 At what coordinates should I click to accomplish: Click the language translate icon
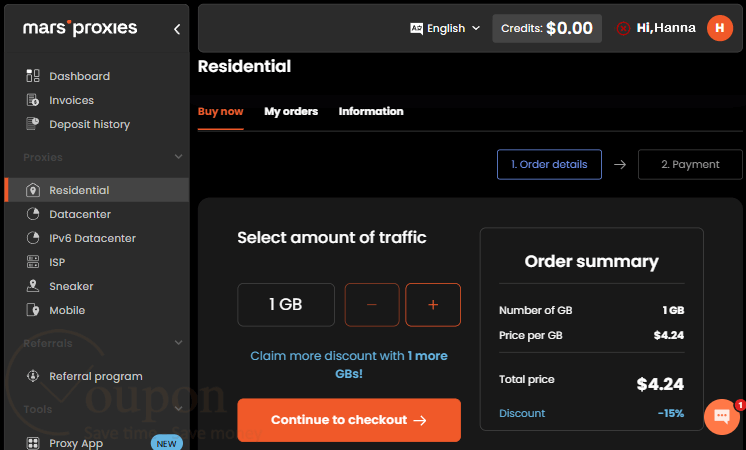point(416,29)
